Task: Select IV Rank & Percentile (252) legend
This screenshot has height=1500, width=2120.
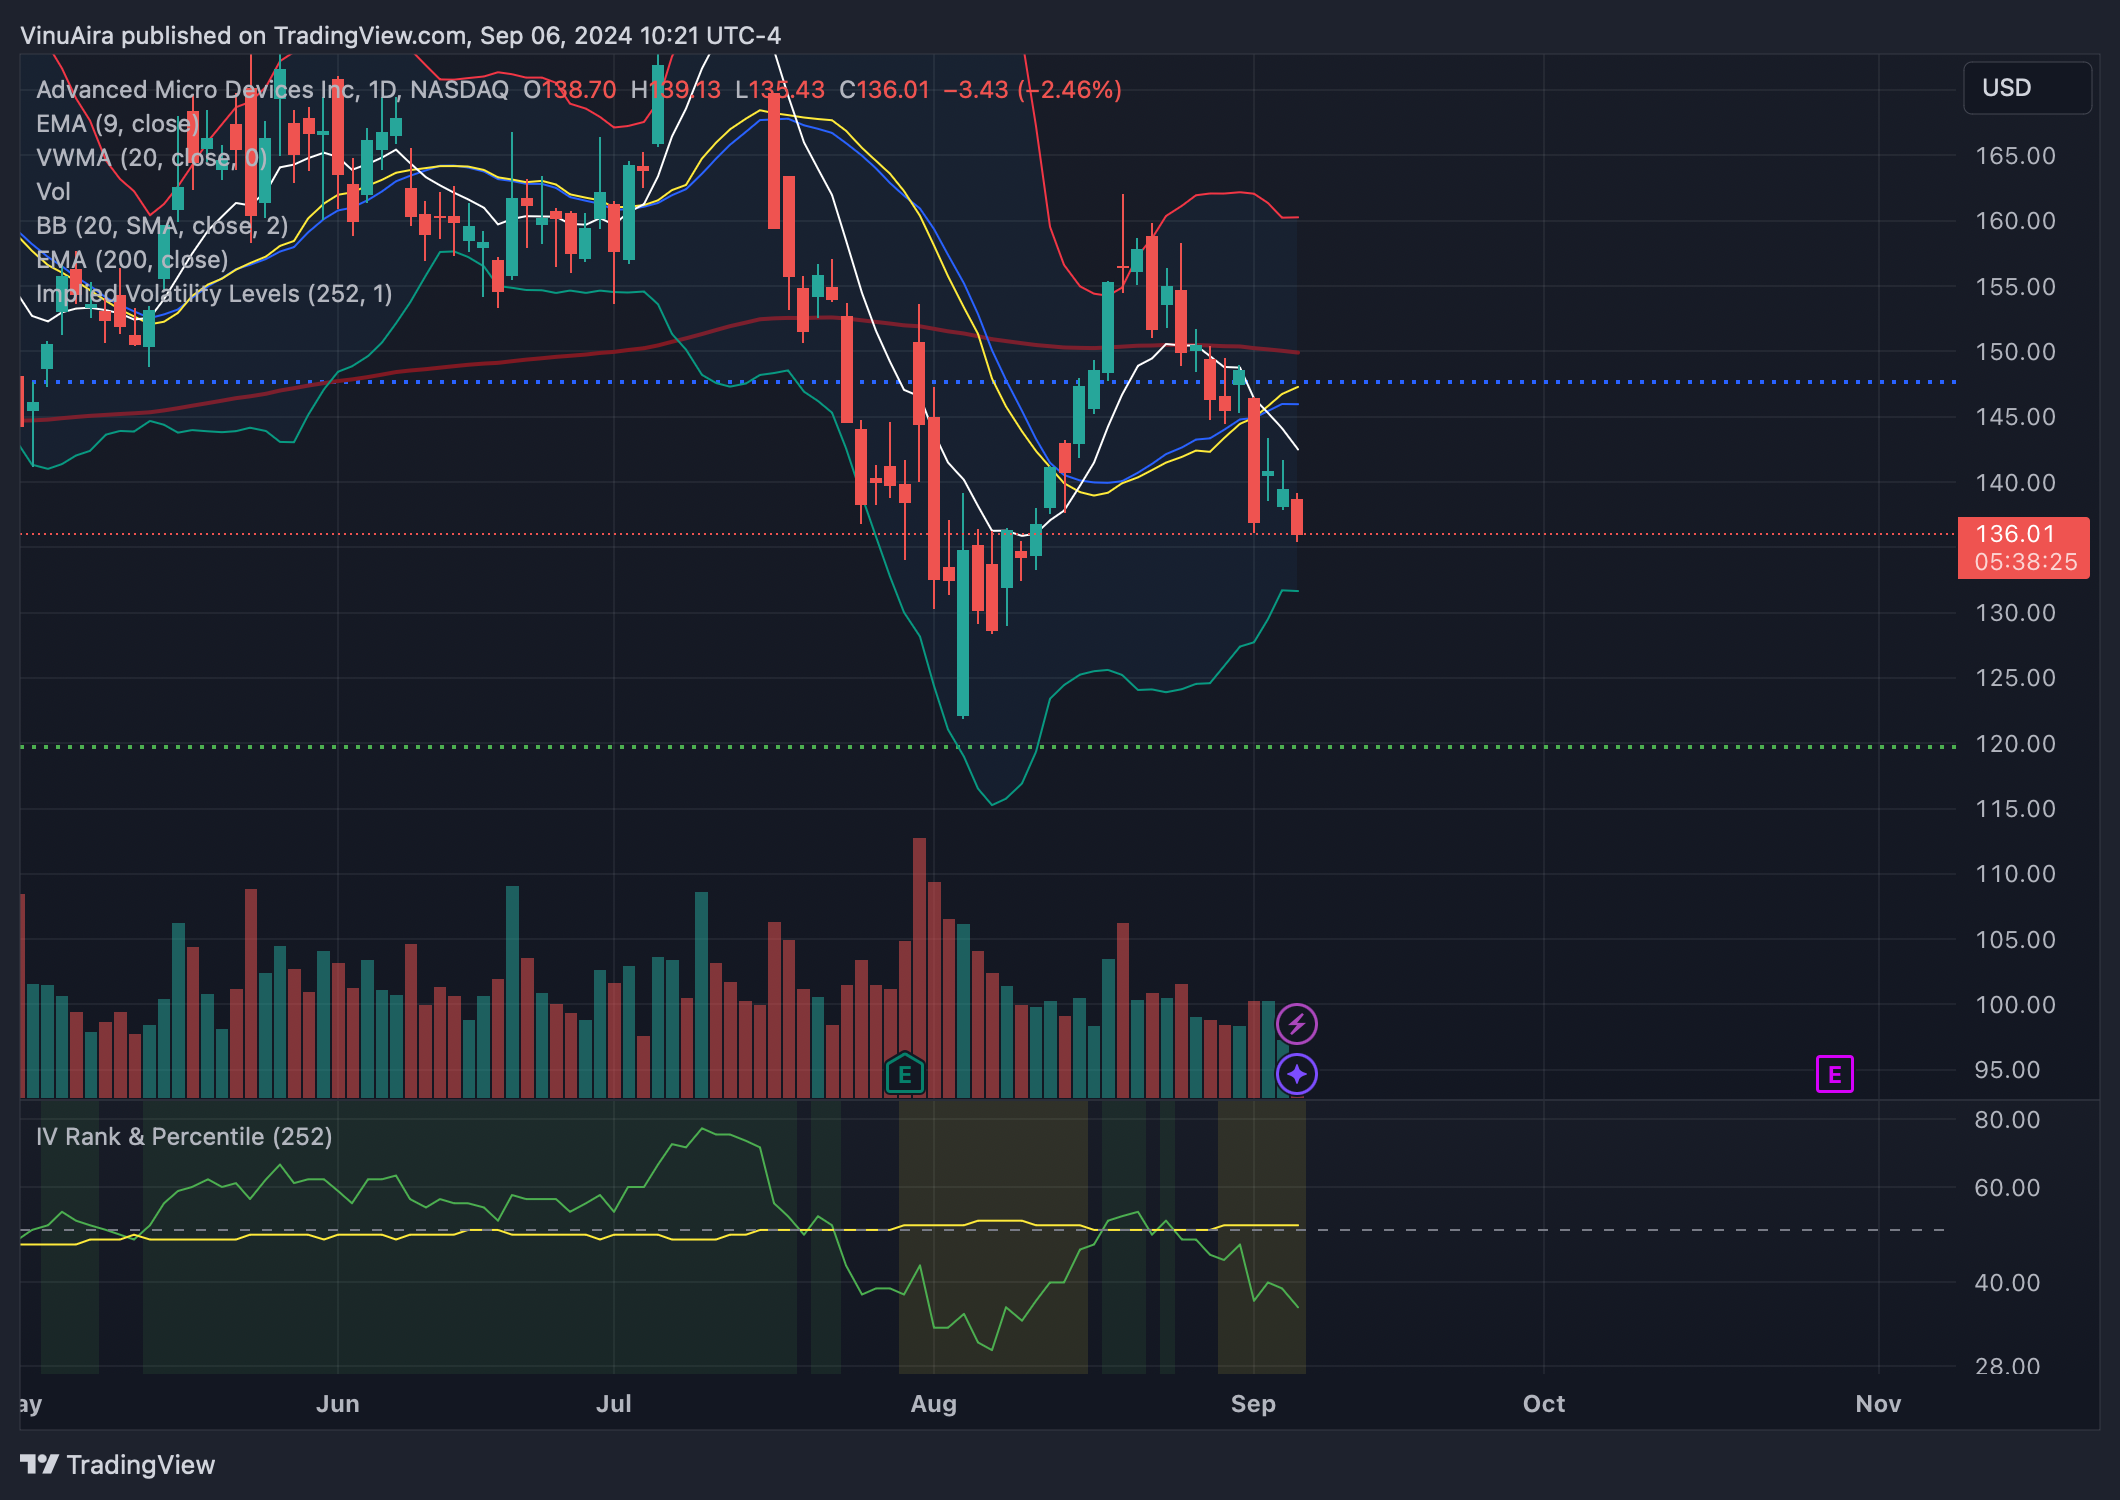Action: (x=184, y=1137)
